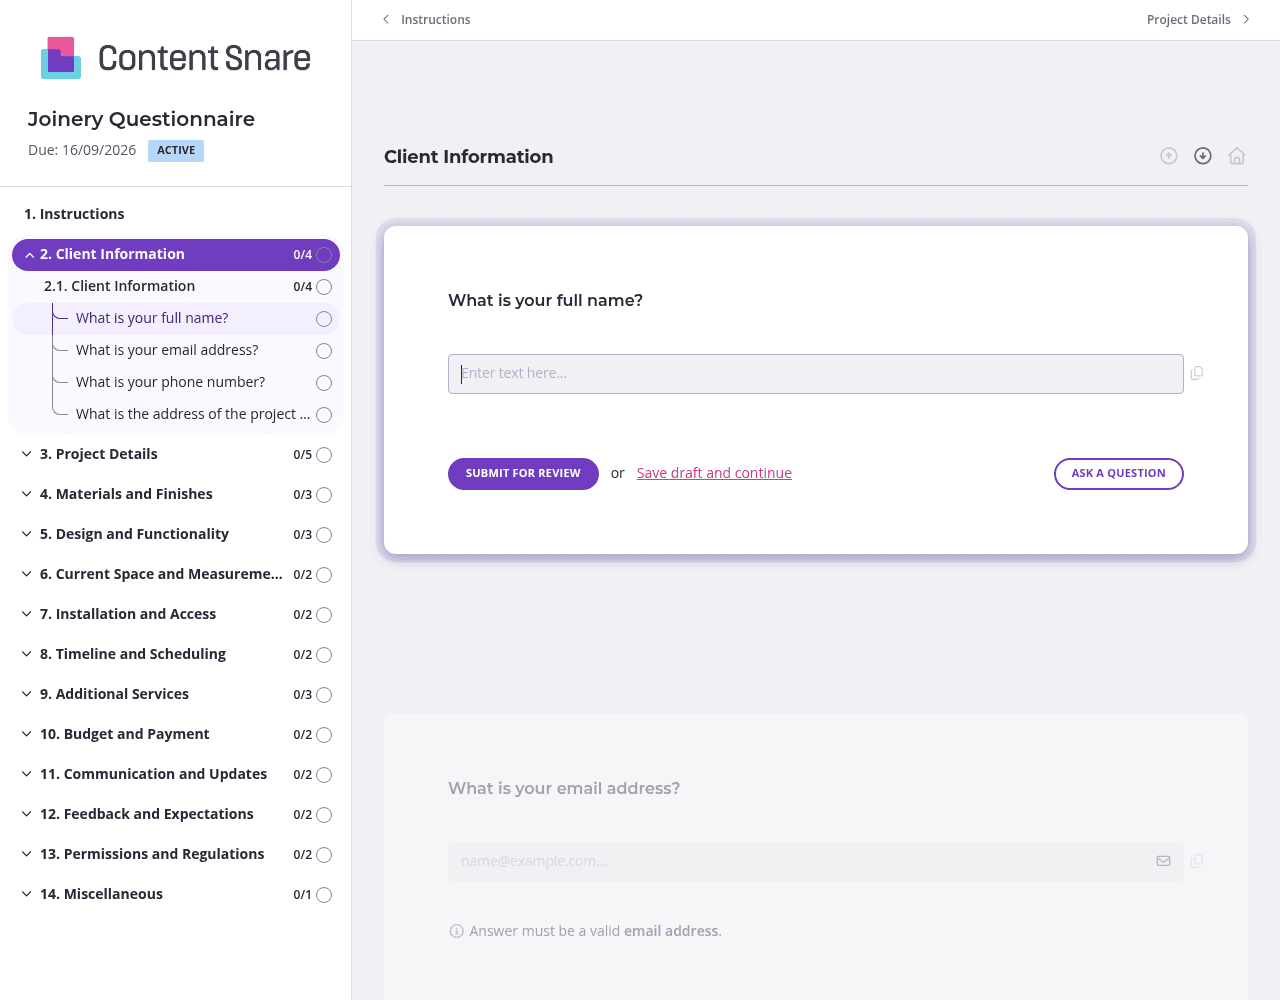
Task: Expand the Feedback and Expectations chevron
Action: [27, 814]
